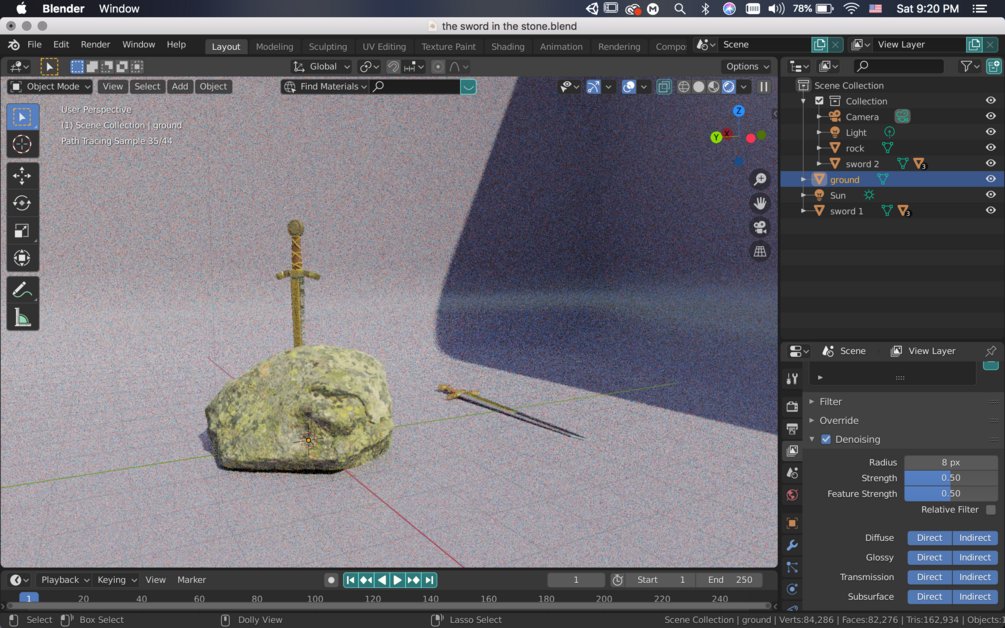Toggle snapping magnet button
The image size is (1005, 628).
click(x=393, y=67)
